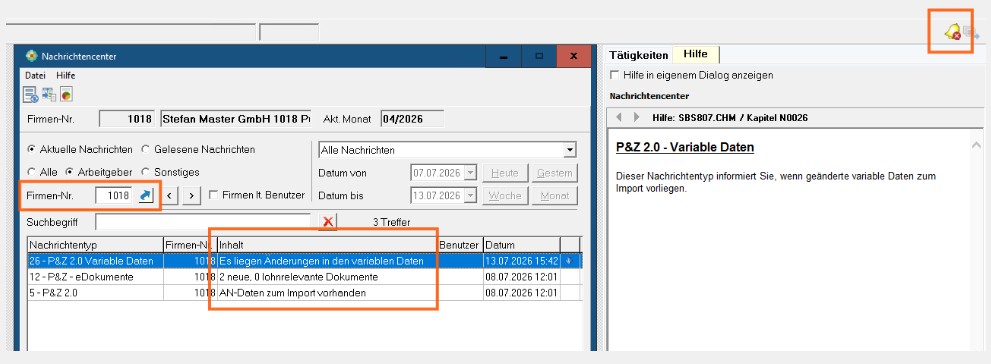The width and height of the screenshot is (991, 364).
Task: Click the date cell 13.07.2026 15:42
Action: [x=521, y=260]
